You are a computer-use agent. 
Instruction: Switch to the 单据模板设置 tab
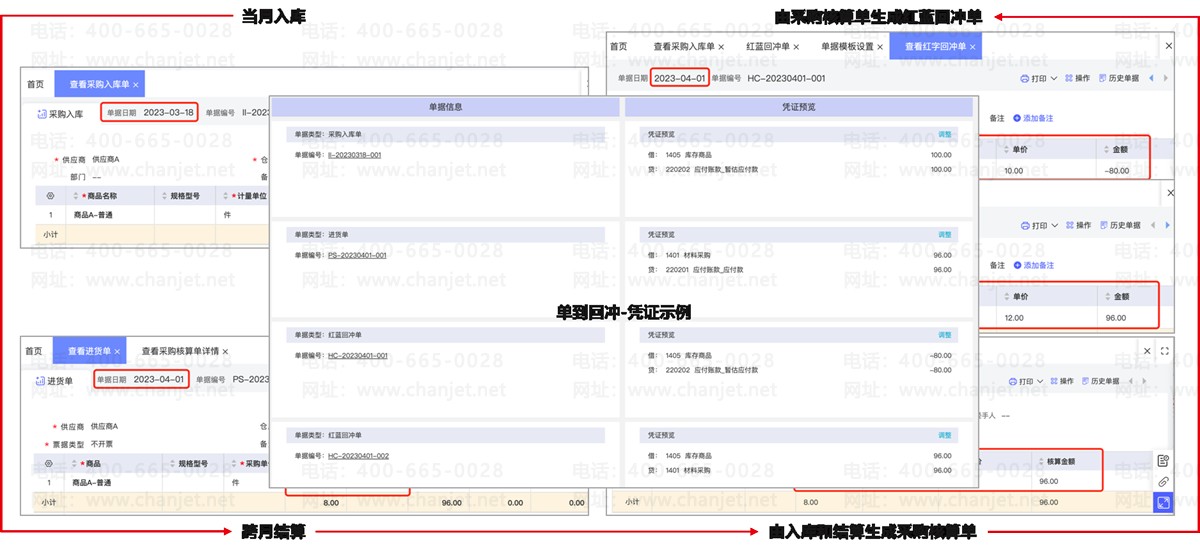[x=848, y=46]
